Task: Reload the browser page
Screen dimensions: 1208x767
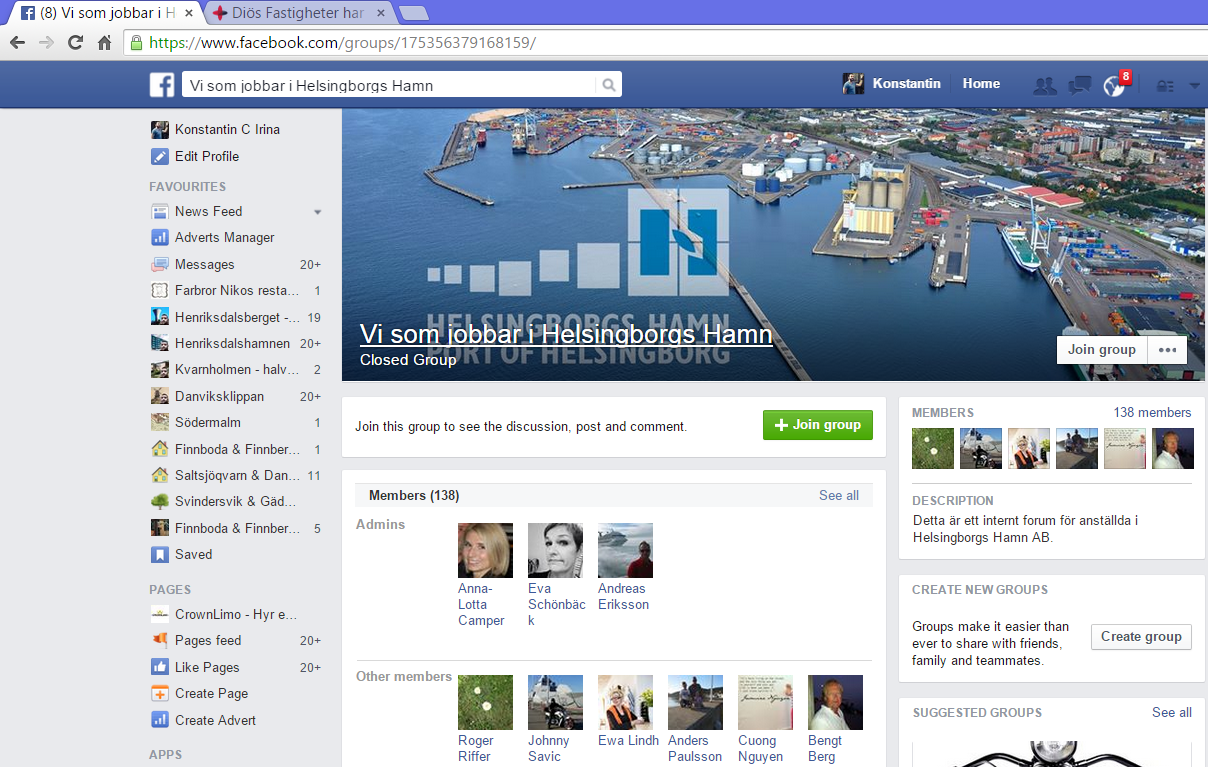Action: [x=75, y=43]
